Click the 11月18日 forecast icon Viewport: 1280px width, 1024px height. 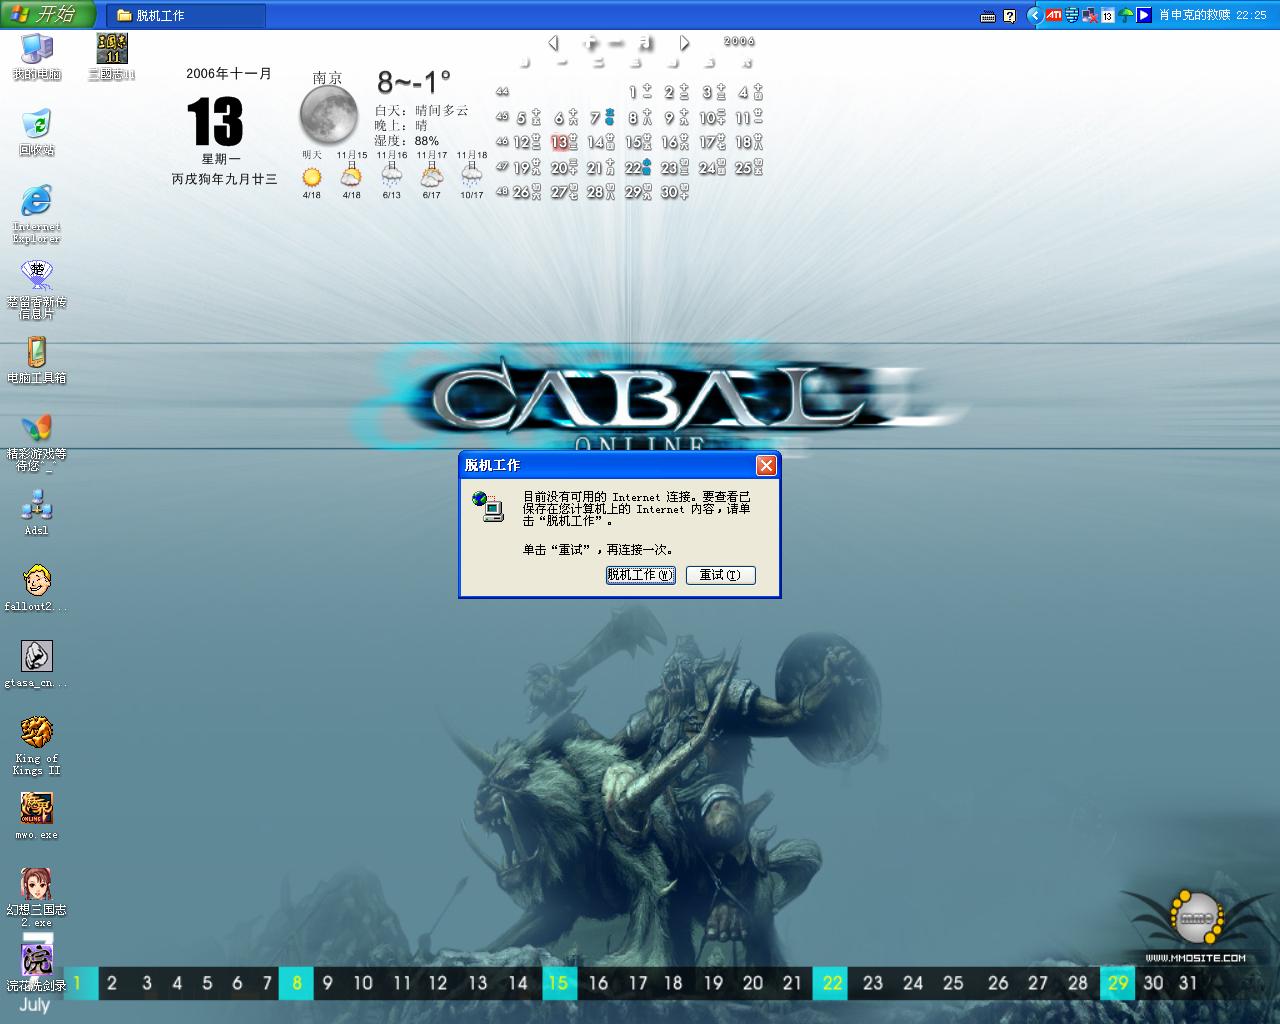pyautogui.click(x=471, y=178)
